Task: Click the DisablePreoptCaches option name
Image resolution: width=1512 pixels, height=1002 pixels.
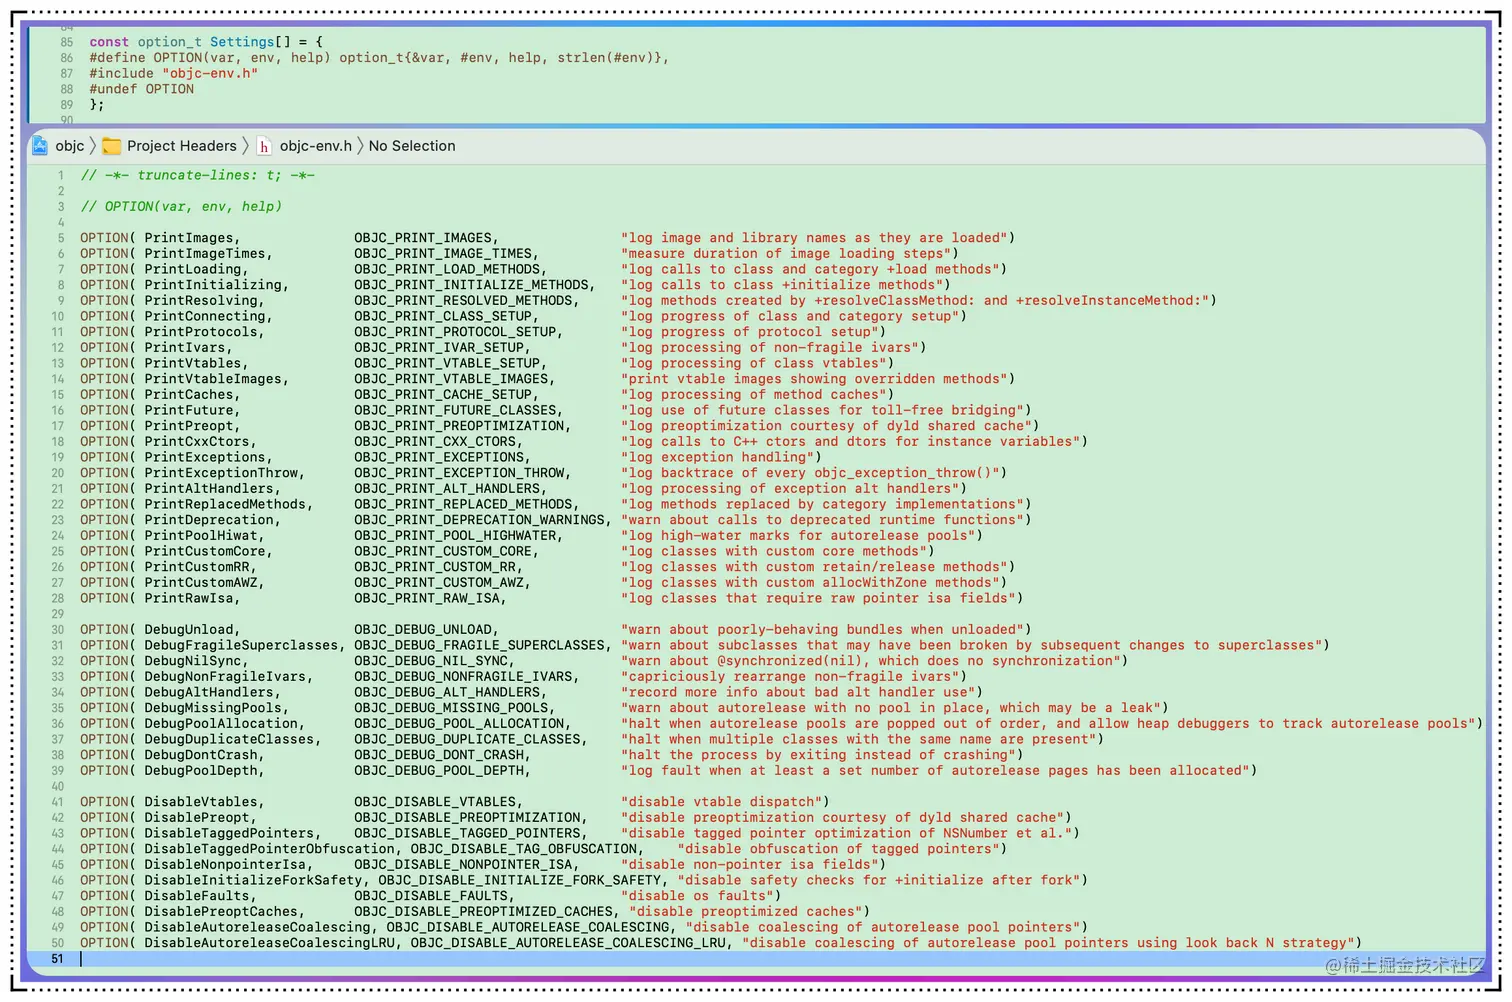Action: pyautogui.click(x=221, y=912)
